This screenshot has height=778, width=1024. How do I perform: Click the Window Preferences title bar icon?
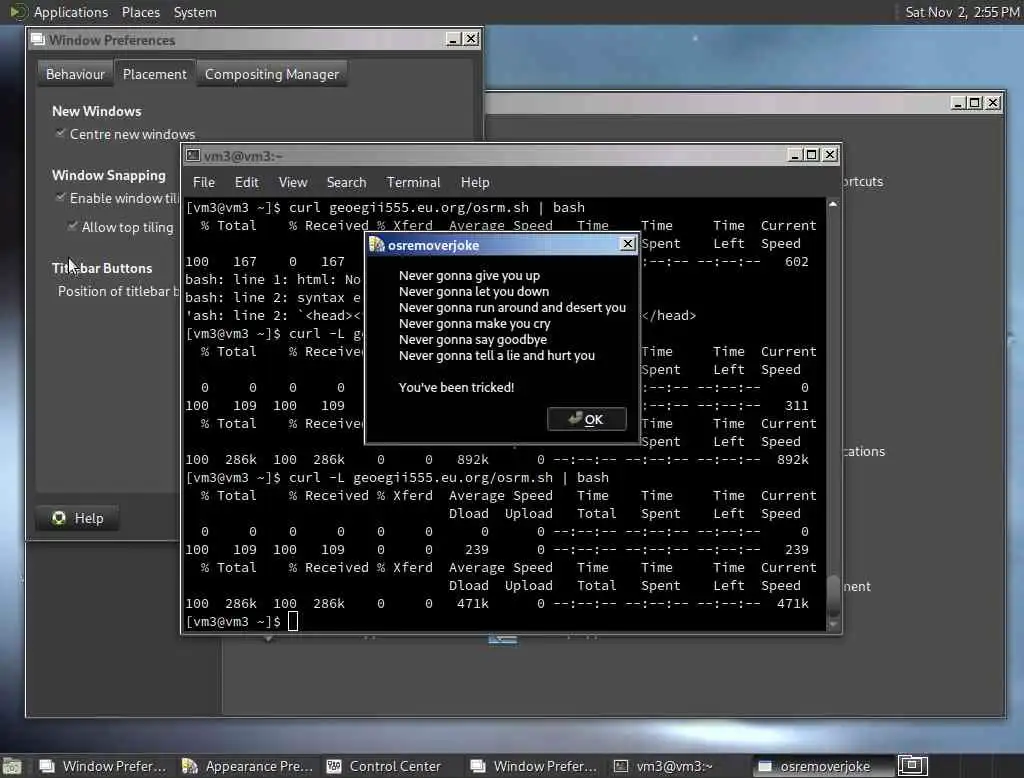(x=38, y=40)
